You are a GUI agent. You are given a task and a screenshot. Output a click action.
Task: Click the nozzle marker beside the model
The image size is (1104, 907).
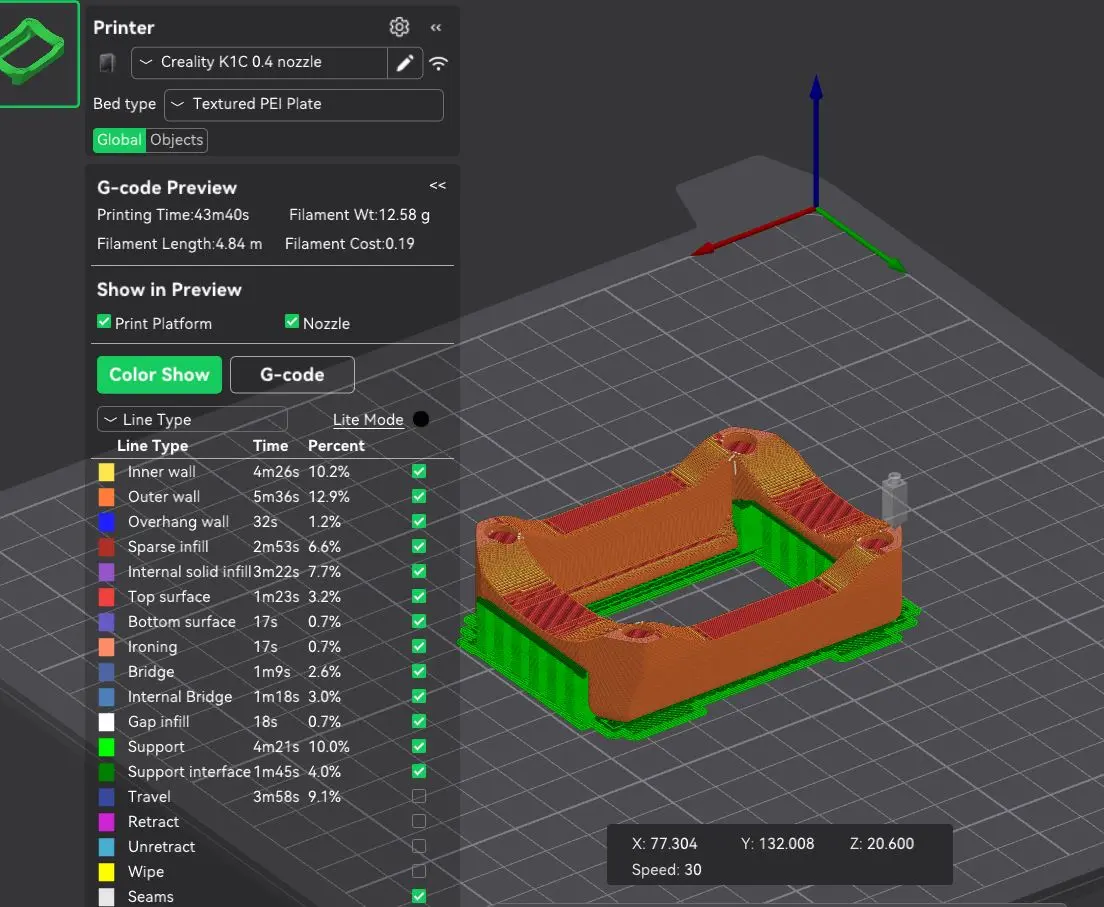click(894, 499)
